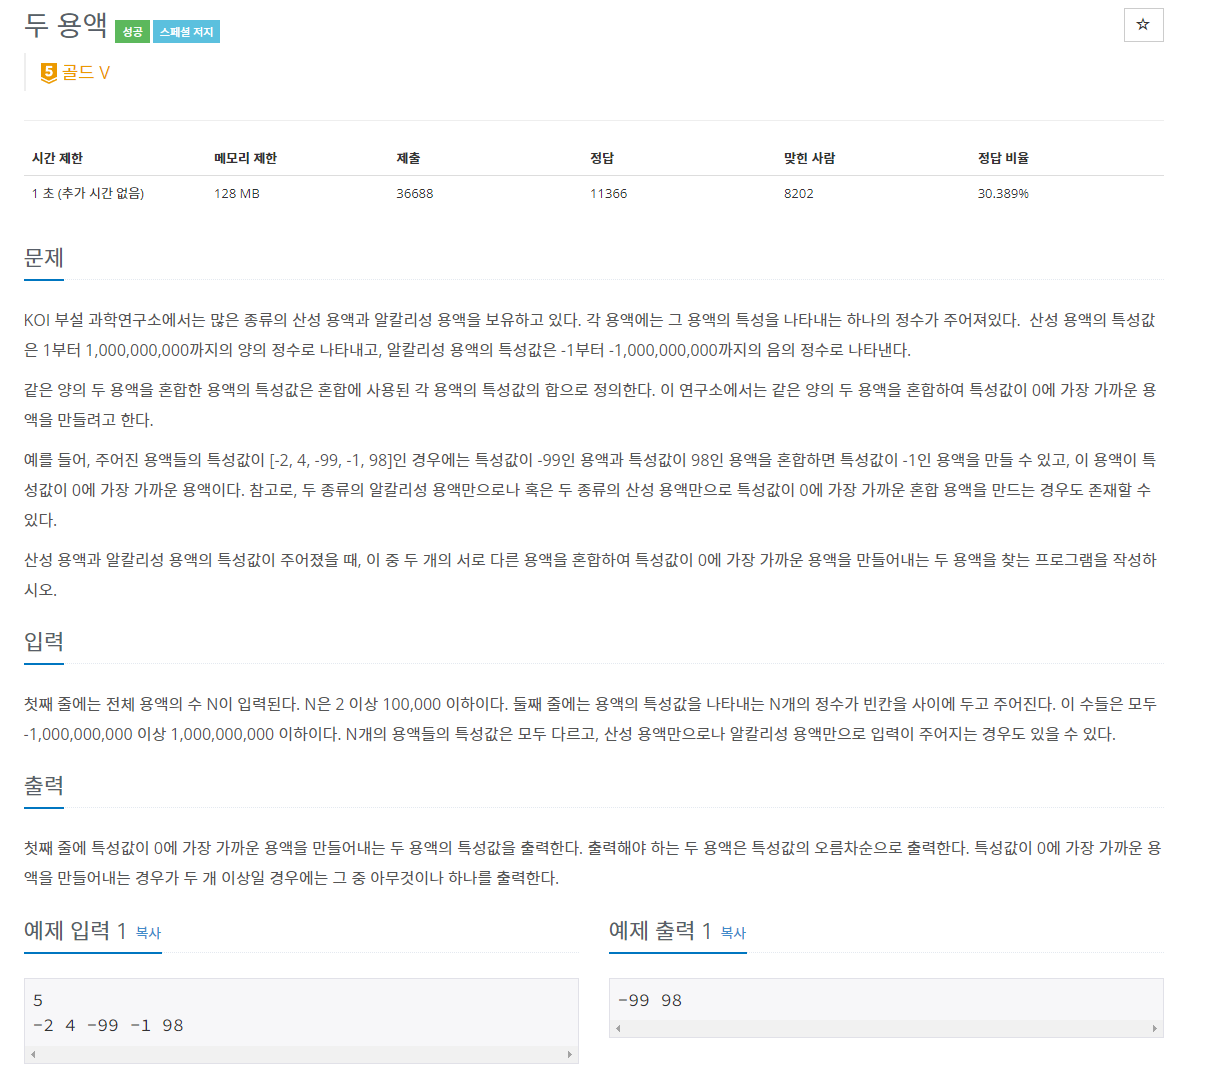Click the 정답 비율 column header
The height and width of the screenshot is (1084, 1220).
coord(1003,158)
